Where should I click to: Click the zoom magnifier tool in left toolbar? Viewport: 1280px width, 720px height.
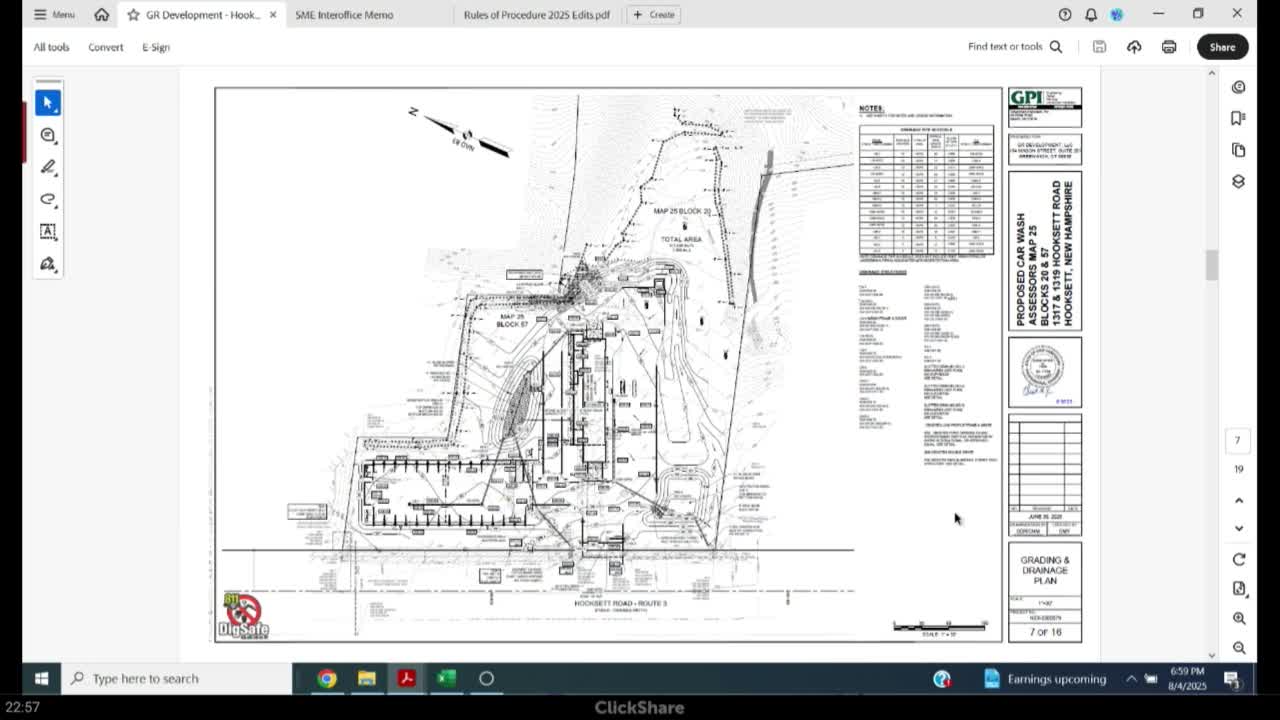48,135
